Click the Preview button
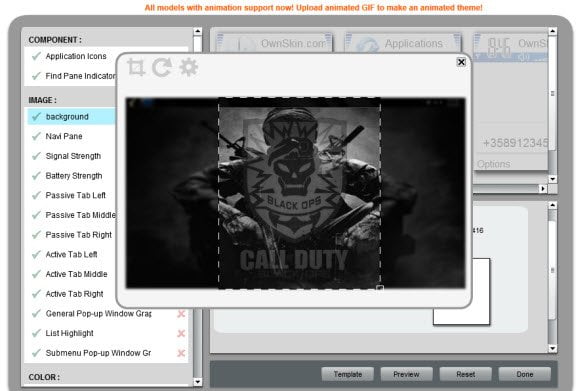Screen dimensions: 580x391 click(407, 374)
